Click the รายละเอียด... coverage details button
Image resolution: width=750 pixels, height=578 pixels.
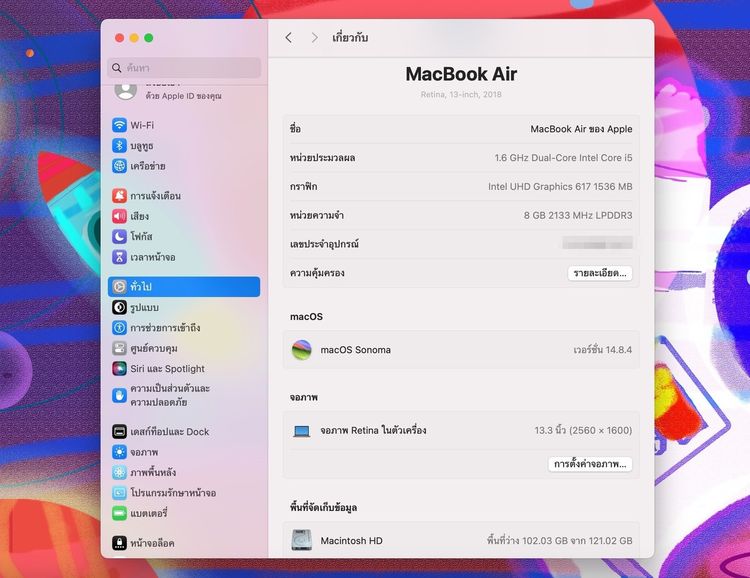pos(600,273)
